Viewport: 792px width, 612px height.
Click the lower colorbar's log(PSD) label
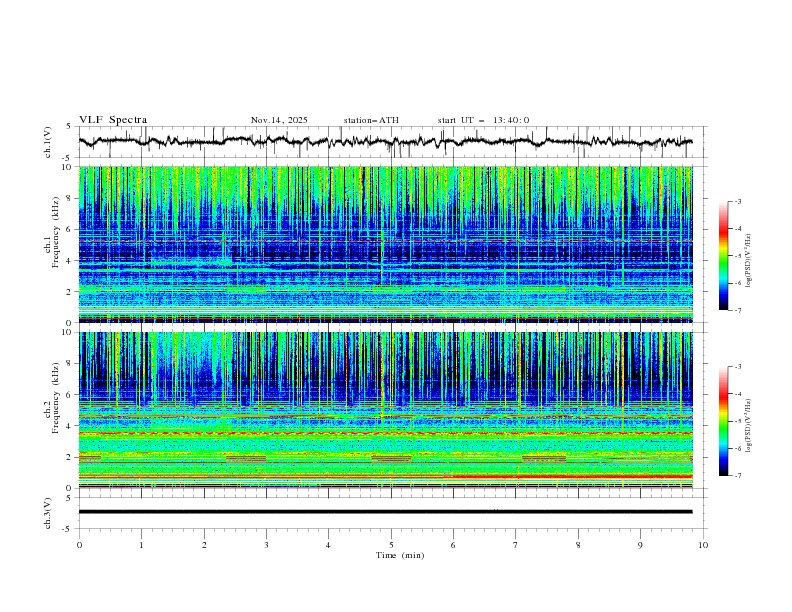(x=749, y=425)
